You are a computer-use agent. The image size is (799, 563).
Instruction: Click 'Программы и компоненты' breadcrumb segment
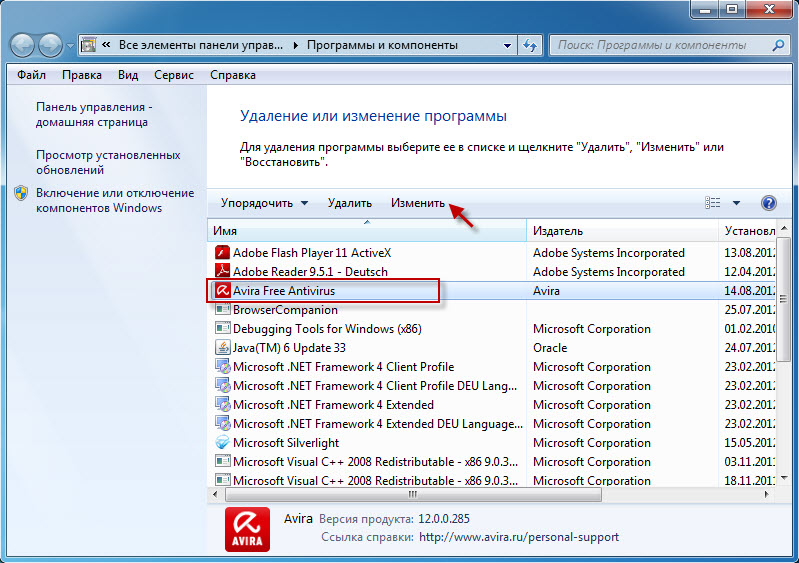click(382, 45)
